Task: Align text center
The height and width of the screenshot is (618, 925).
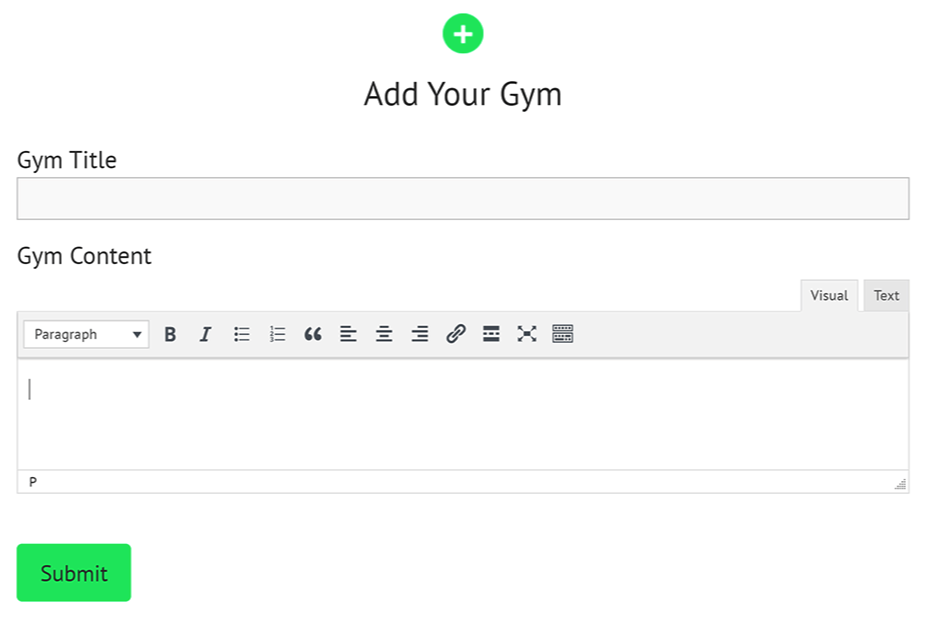Action: [x=384, y=335]
